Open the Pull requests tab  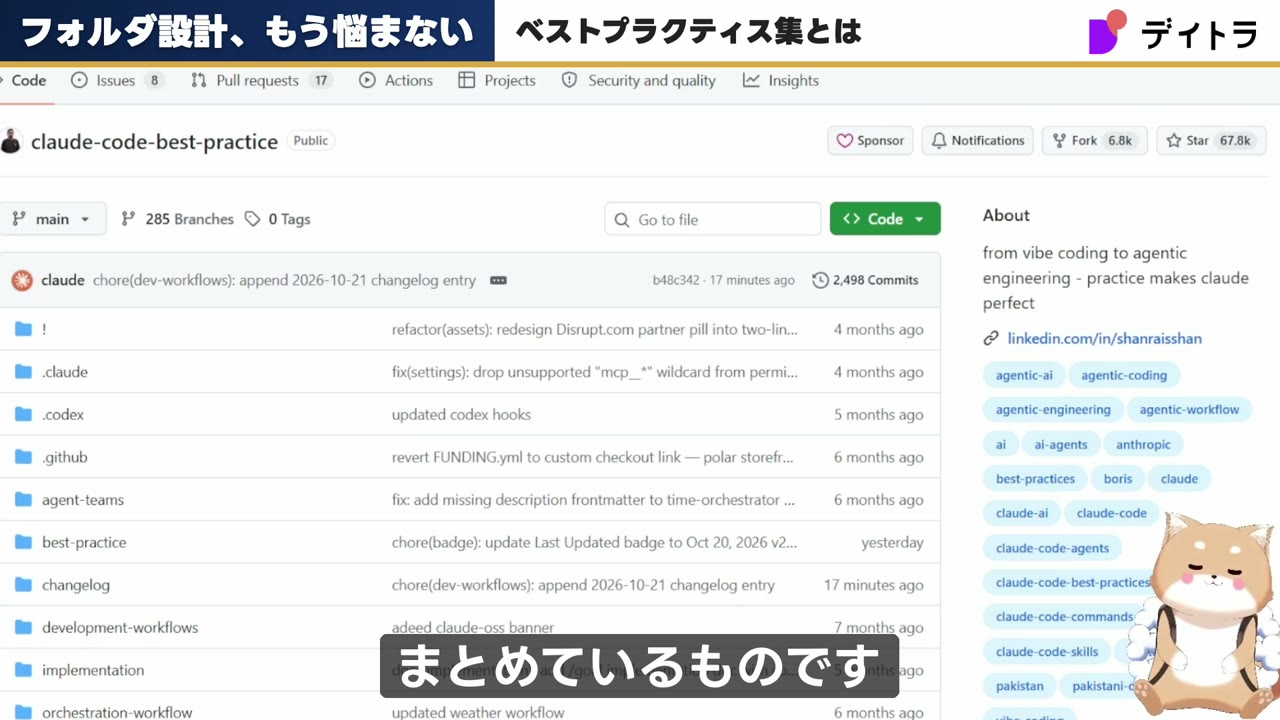(x=262, y=80)
